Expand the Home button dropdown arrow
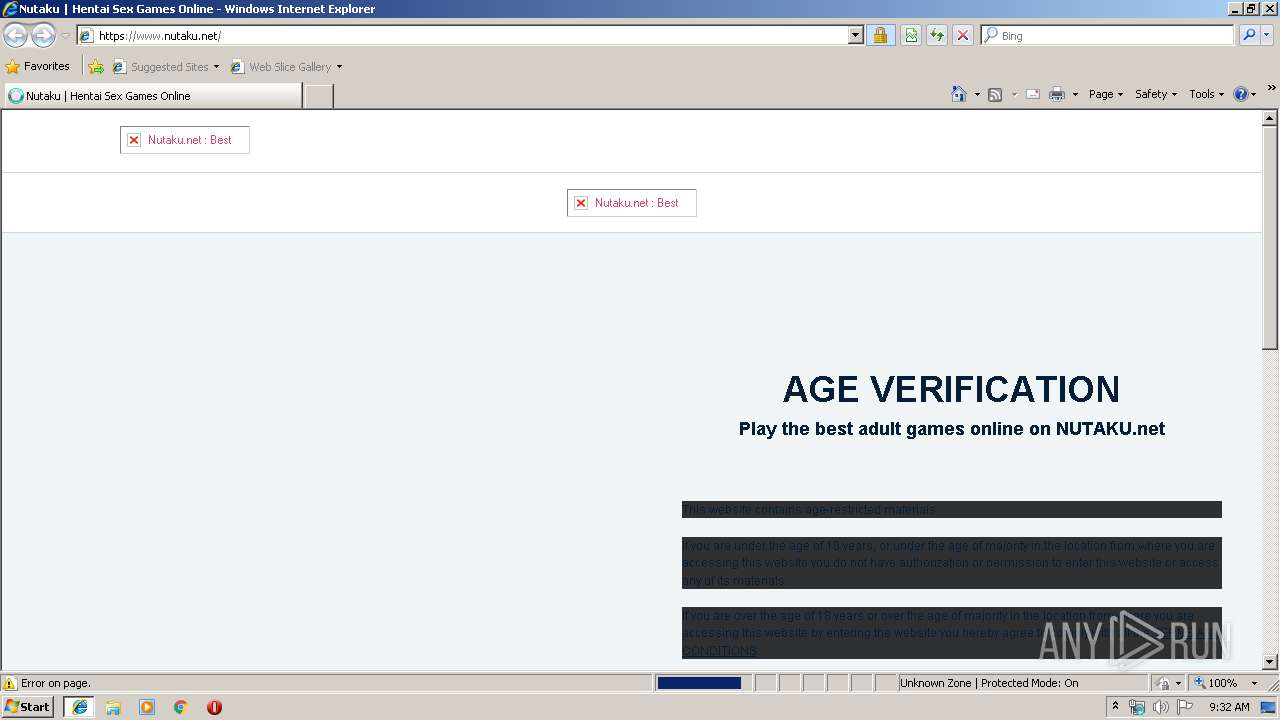This screenshot has width=1280, height=720. [x=977, y=94]
